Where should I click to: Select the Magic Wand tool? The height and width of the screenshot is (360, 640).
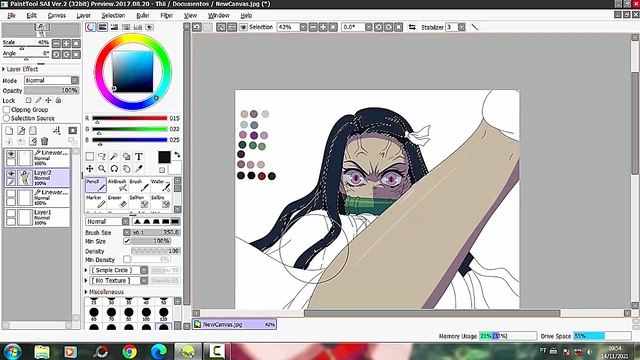[x=114, y=156]
